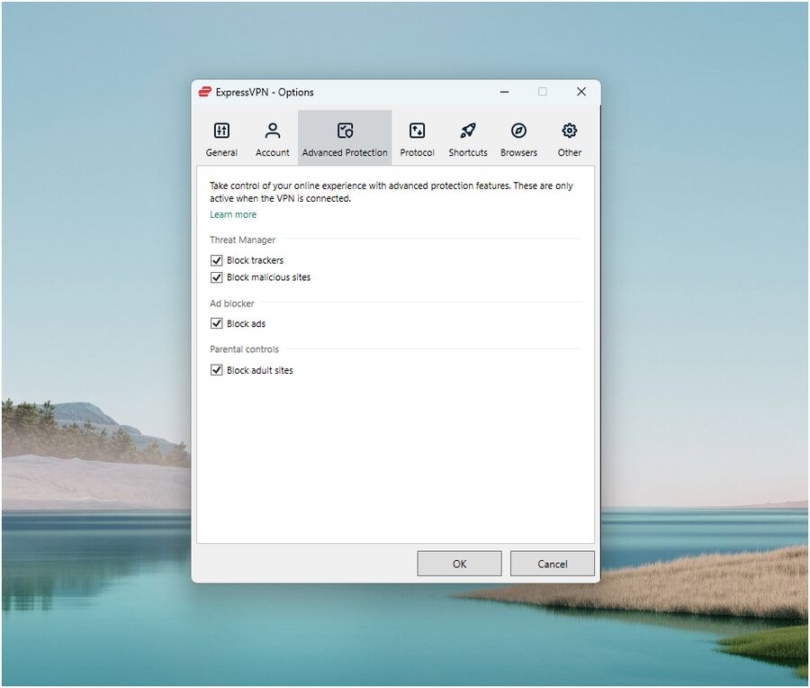Open the Account tab
Image resolution: width=810 pixels, height=688 pixels.
point(271,138)
